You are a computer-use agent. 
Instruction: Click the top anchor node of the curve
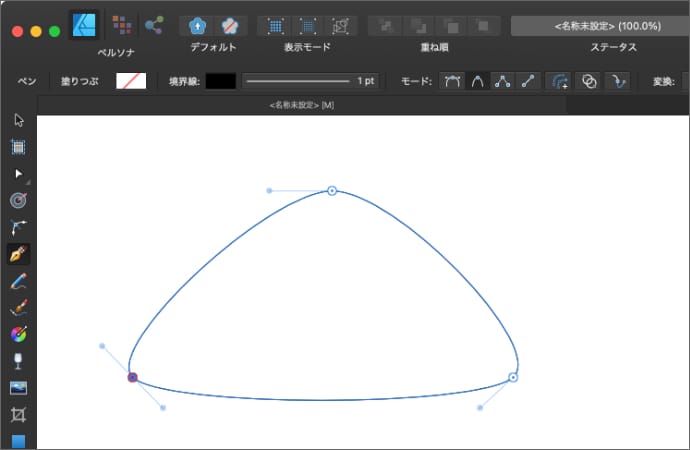pos(332,190)
